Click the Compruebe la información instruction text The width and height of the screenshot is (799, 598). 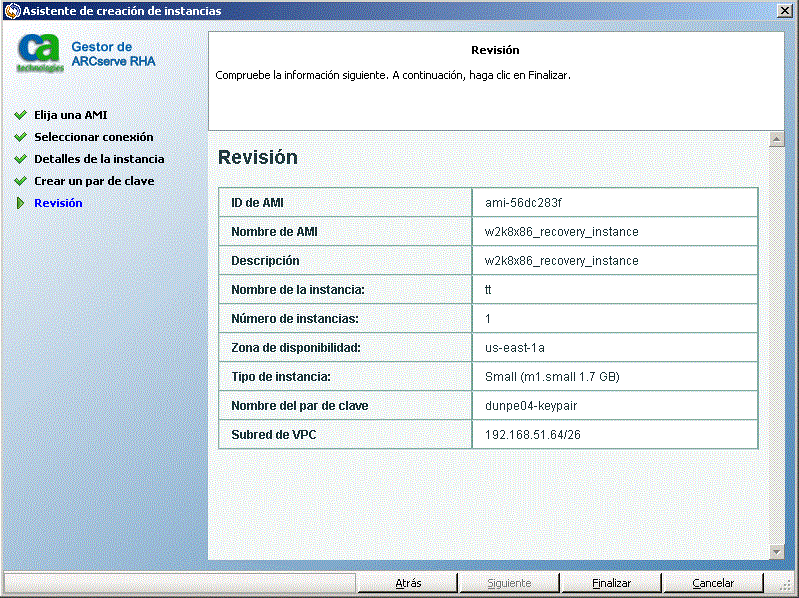[393, 75]
